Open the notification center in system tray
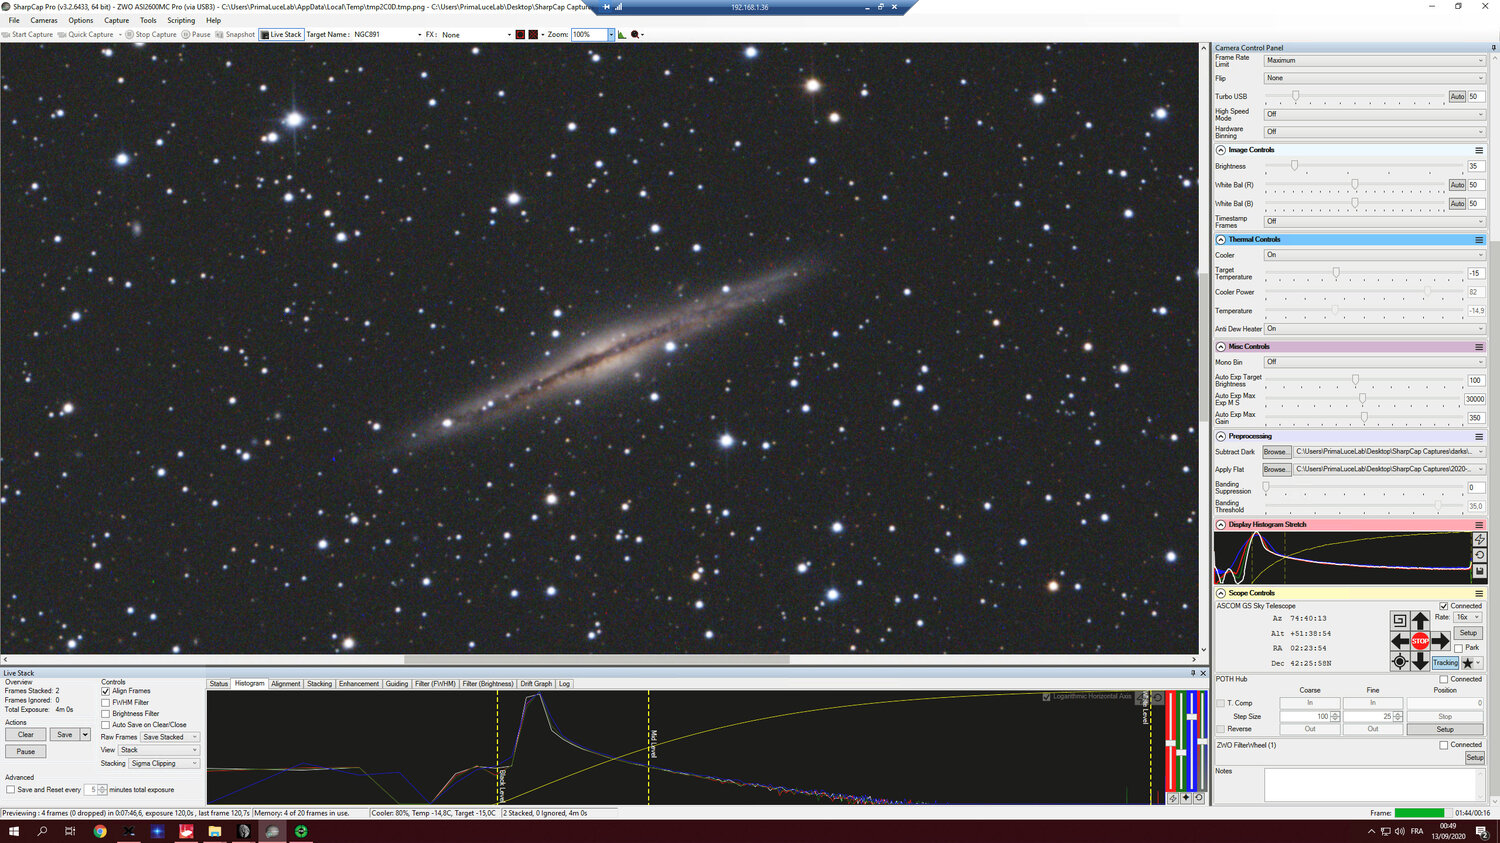 1482,831
